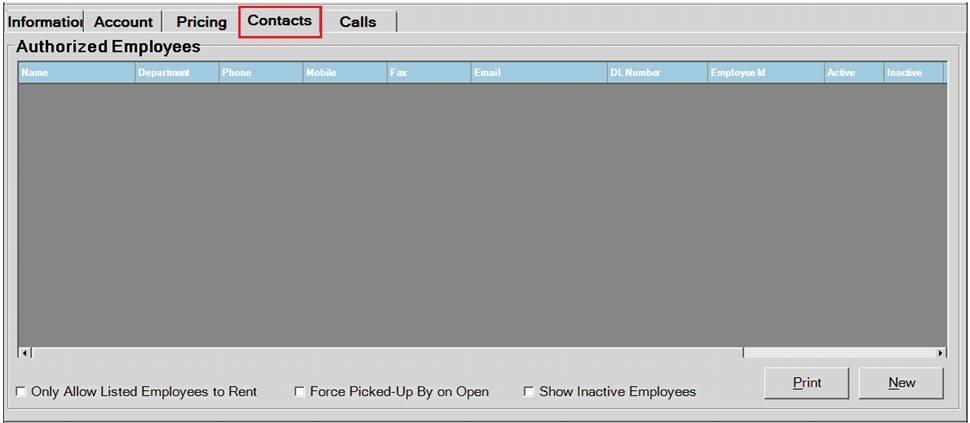This screenshot has height=423, width=970.
Task: Sort by the Name column header
Action: point(76,73)
